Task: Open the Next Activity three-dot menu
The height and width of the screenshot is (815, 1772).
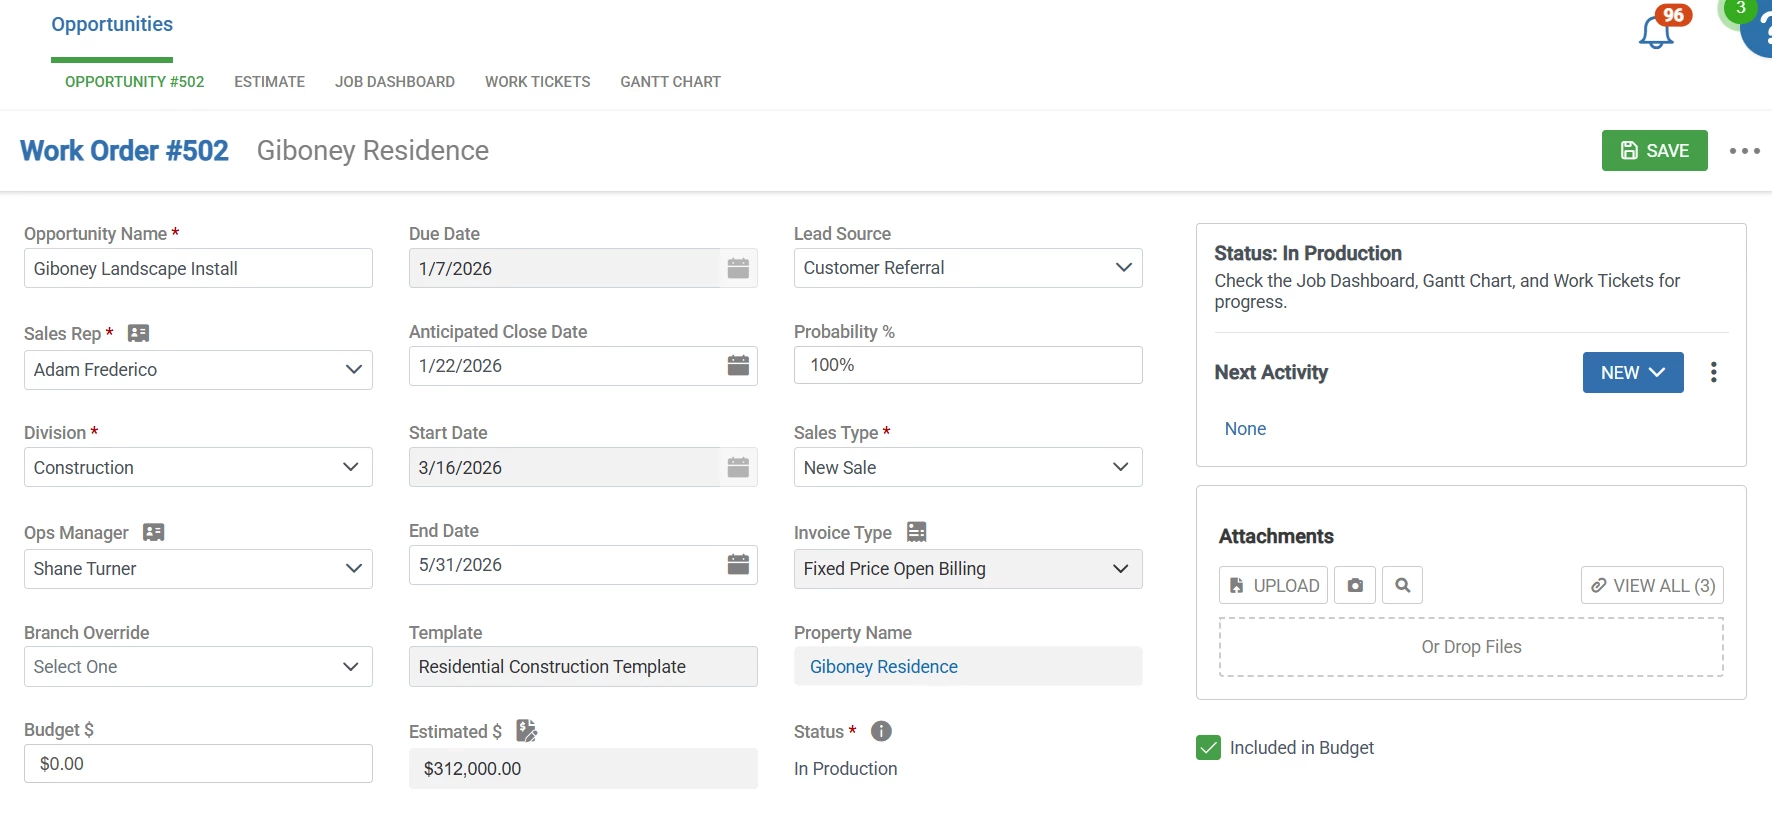Action: (x=1714, y=373)
